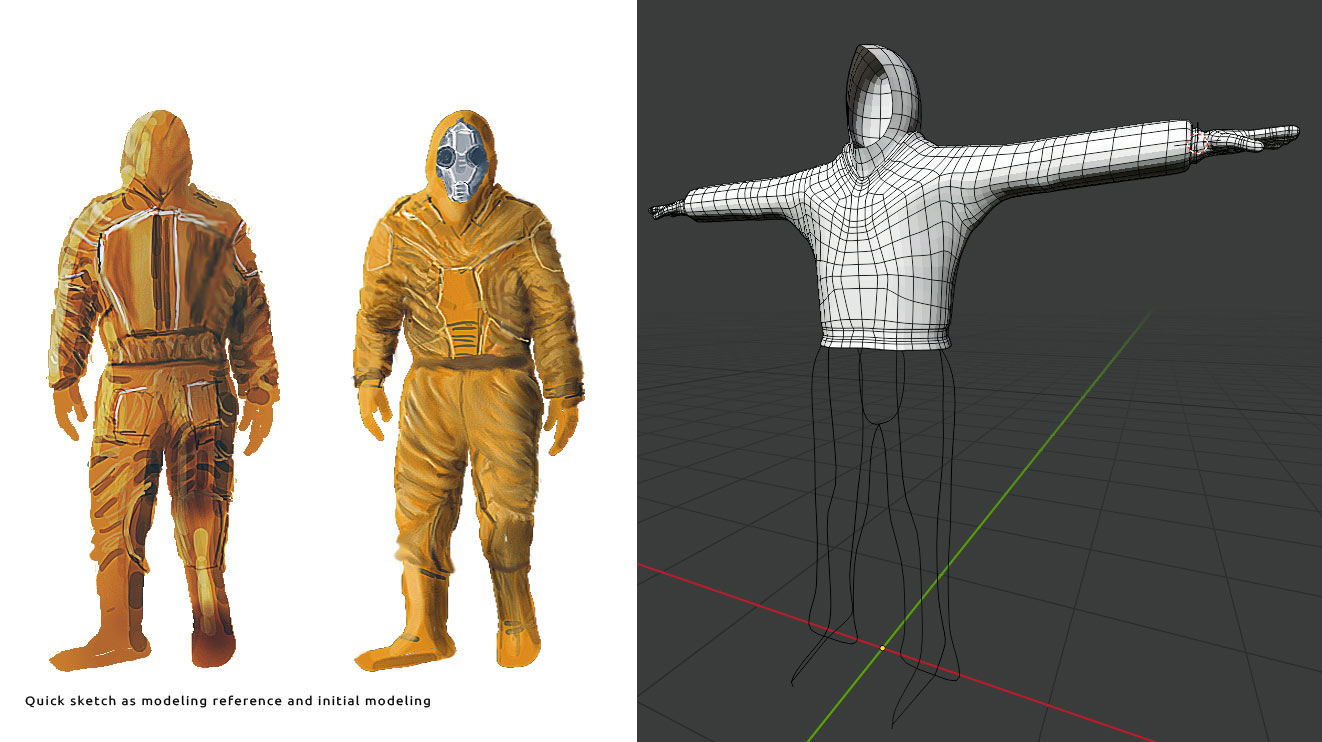This screenshot has height=742, width=1322.
Task: Select the front-view suit sketch with gas mask
Action: click(x=469, y=389)
